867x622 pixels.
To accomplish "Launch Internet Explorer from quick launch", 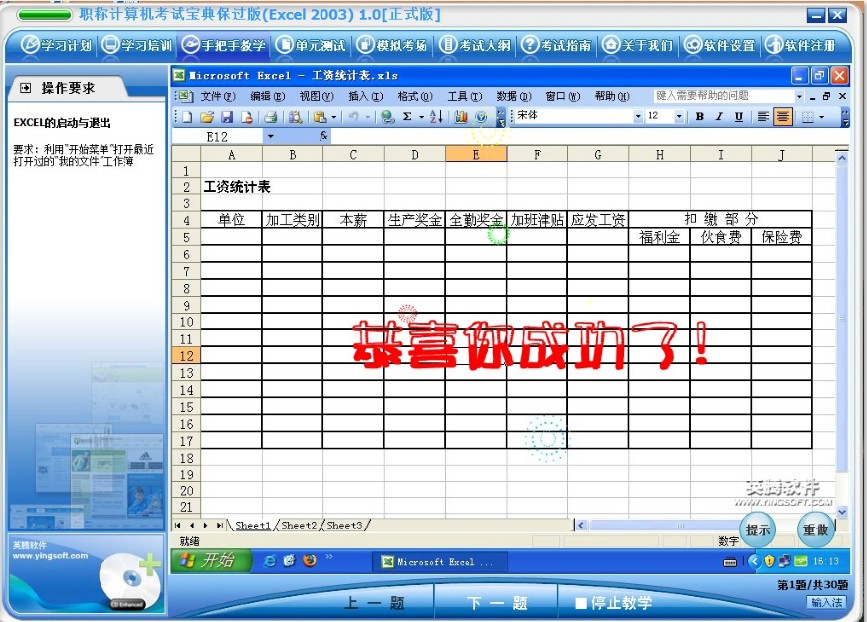I will (x=270, y=561).
